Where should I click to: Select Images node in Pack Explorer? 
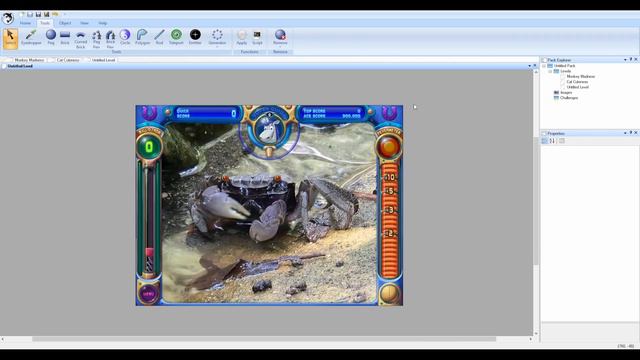click(x=566, y=93)
